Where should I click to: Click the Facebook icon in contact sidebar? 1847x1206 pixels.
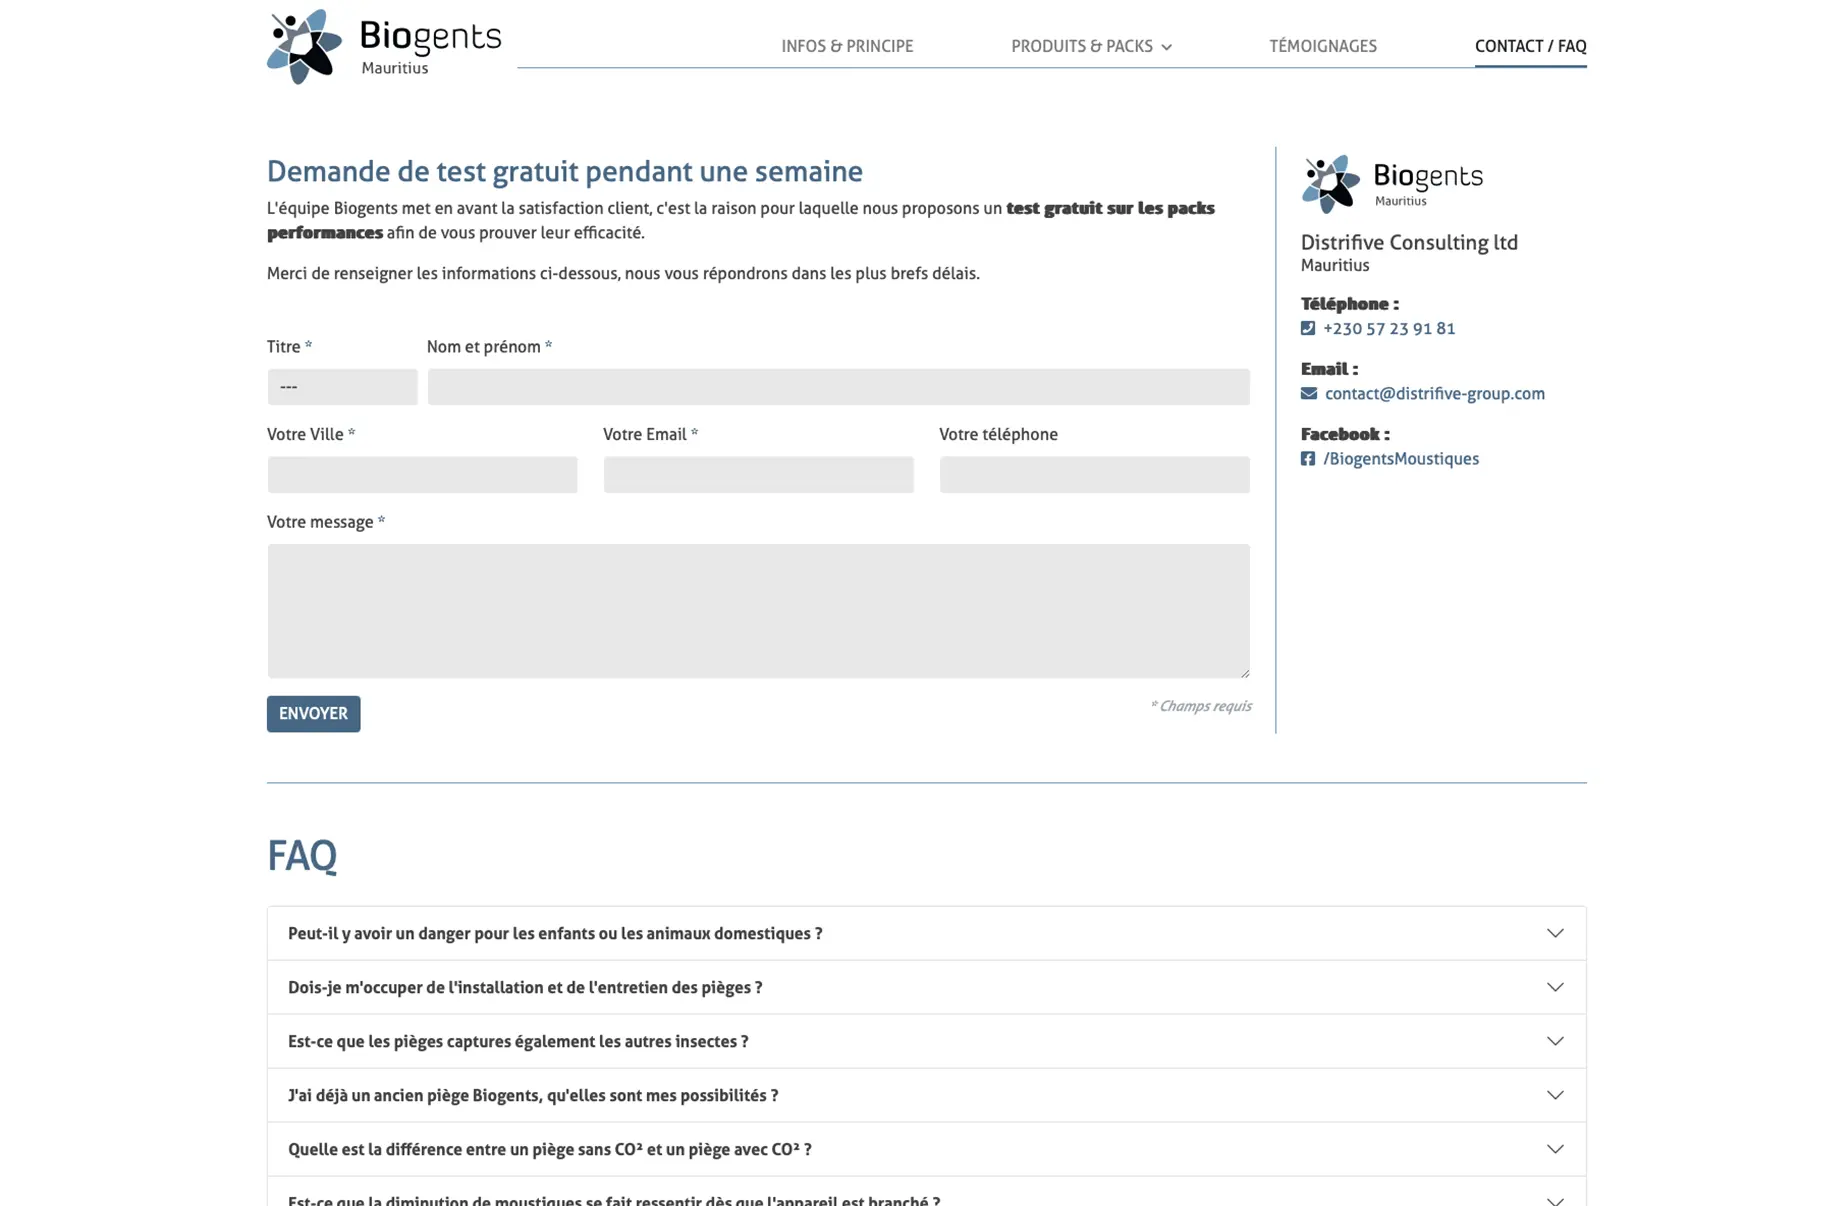coord(1307,458)
